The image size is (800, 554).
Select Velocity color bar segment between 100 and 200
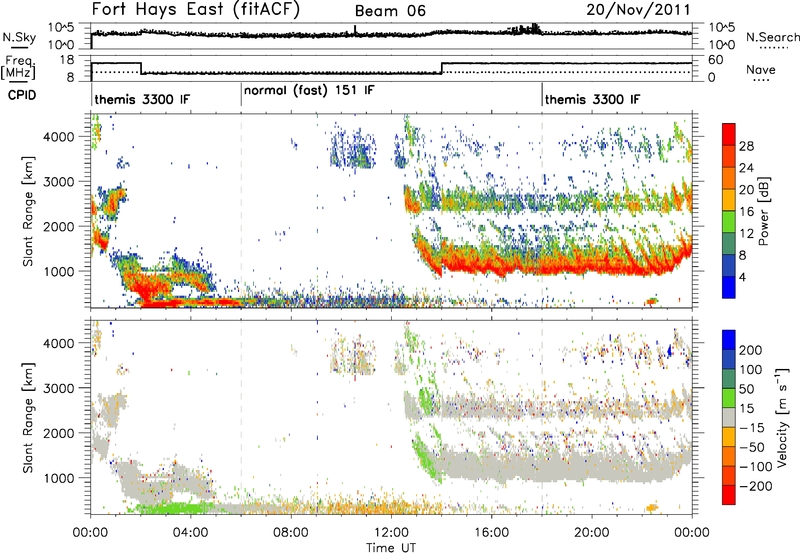[x=729, y=359]
